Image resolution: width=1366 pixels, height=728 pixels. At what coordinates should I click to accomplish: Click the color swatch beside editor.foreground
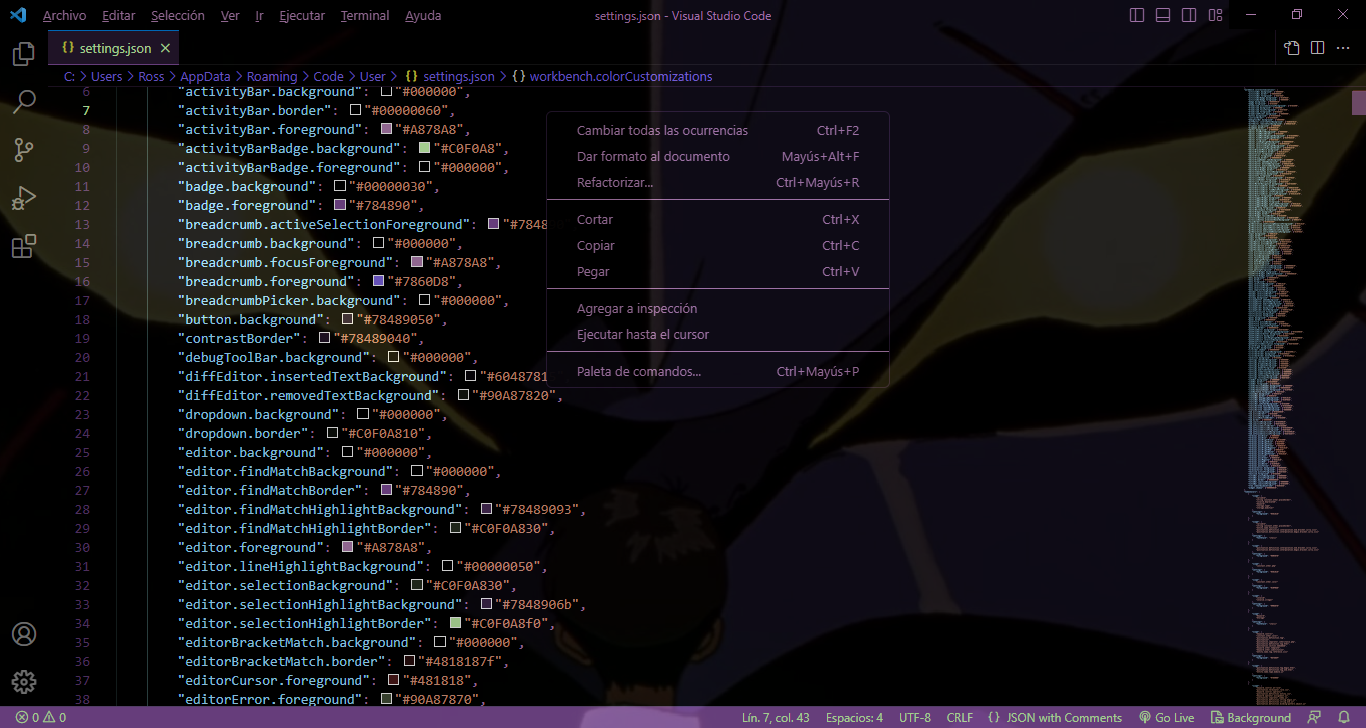(x=346, y=547)
